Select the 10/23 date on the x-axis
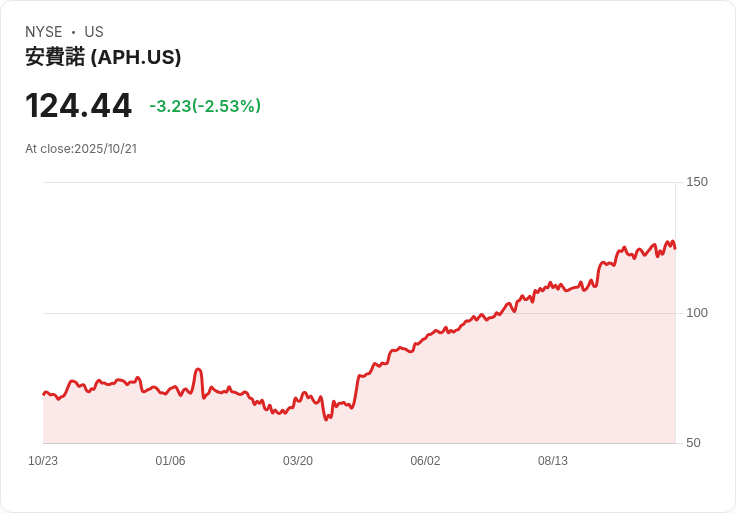The height and width of the screenshot is (513, 736). point(43,461)
